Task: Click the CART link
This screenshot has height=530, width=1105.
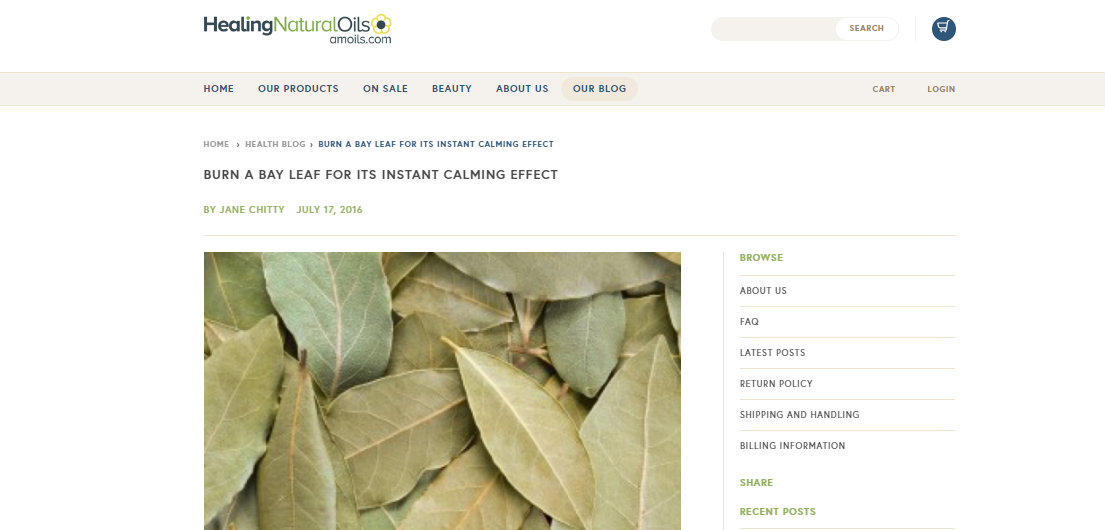Action: (x=884, y=90)
